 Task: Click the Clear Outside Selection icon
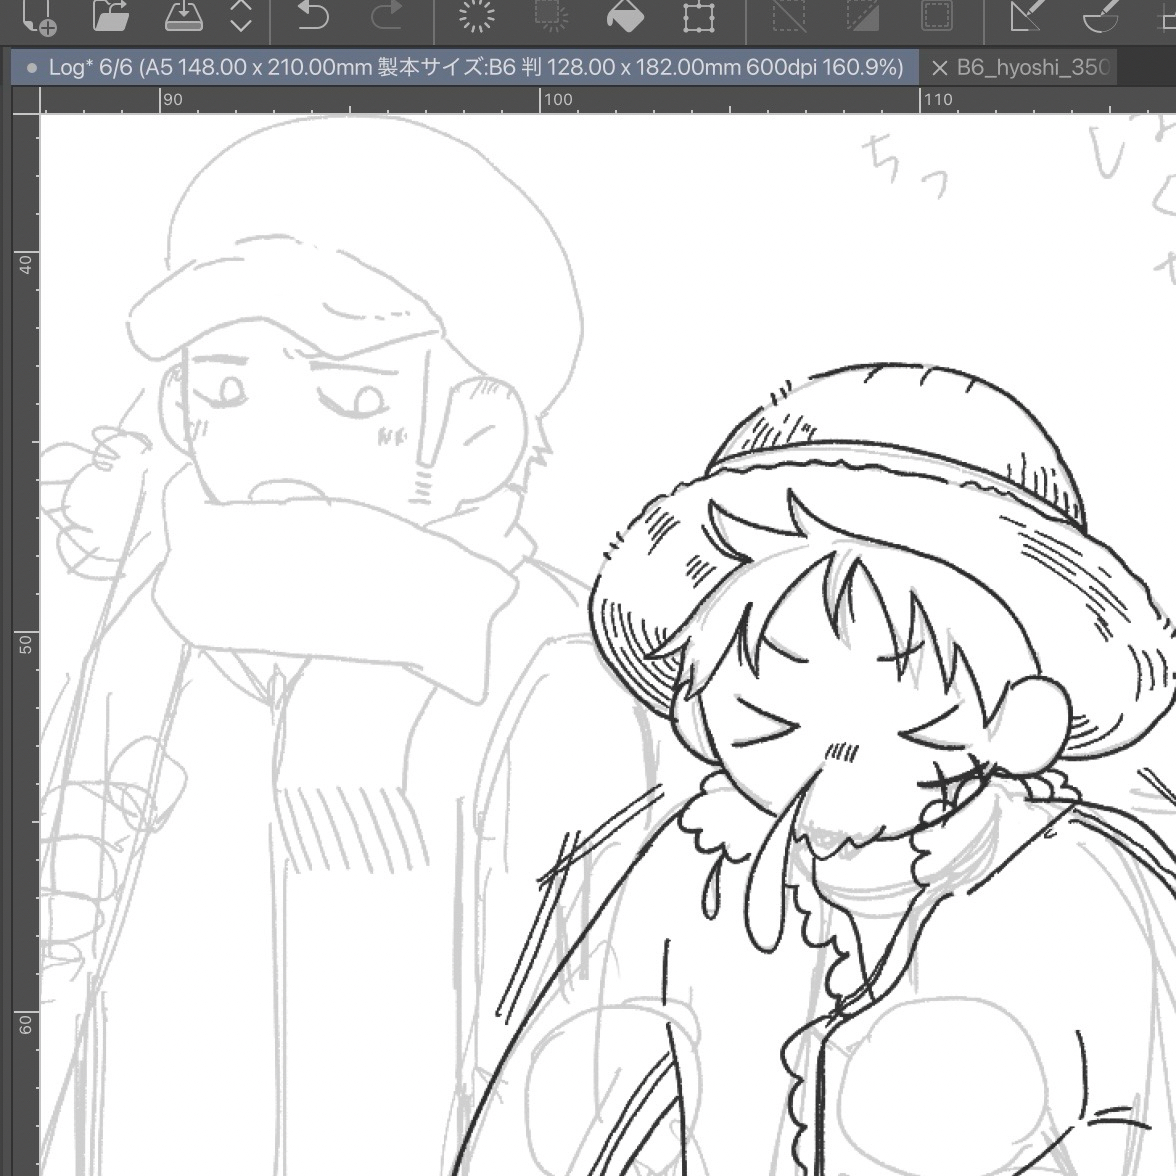click(550, 16)
